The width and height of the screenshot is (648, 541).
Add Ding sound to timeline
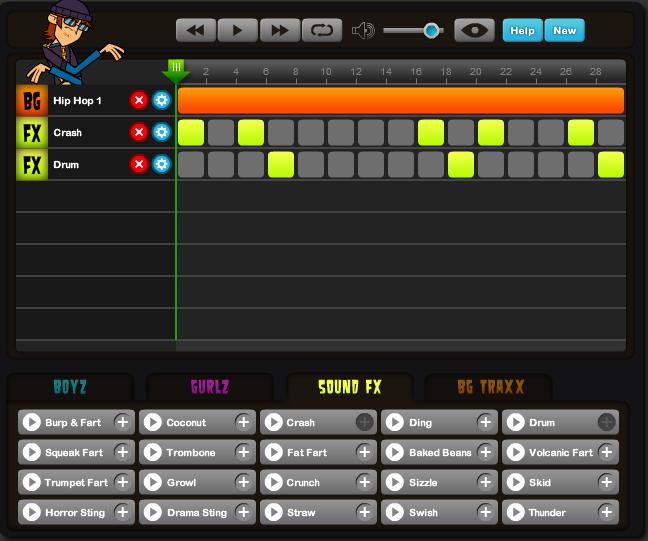[x=486, y=422]
